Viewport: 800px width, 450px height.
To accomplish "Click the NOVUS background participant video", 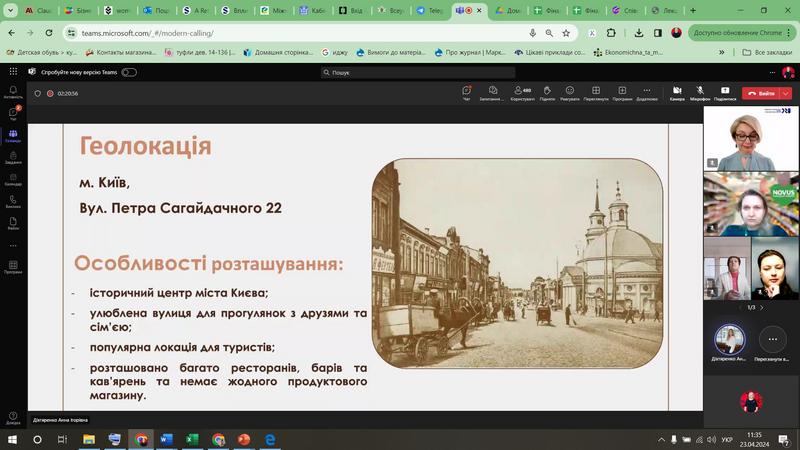I will (751, 204).
